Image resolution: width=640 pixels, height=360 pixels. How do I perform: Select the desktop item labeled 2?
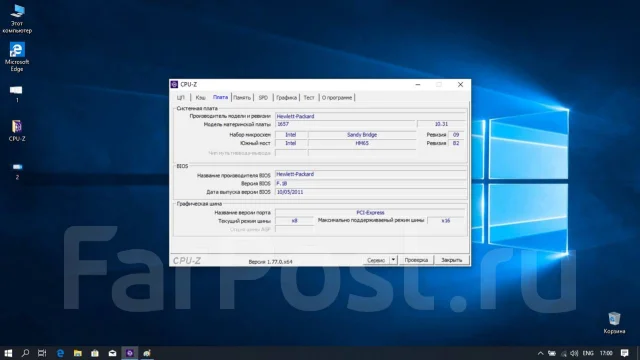tap(17, 171)
